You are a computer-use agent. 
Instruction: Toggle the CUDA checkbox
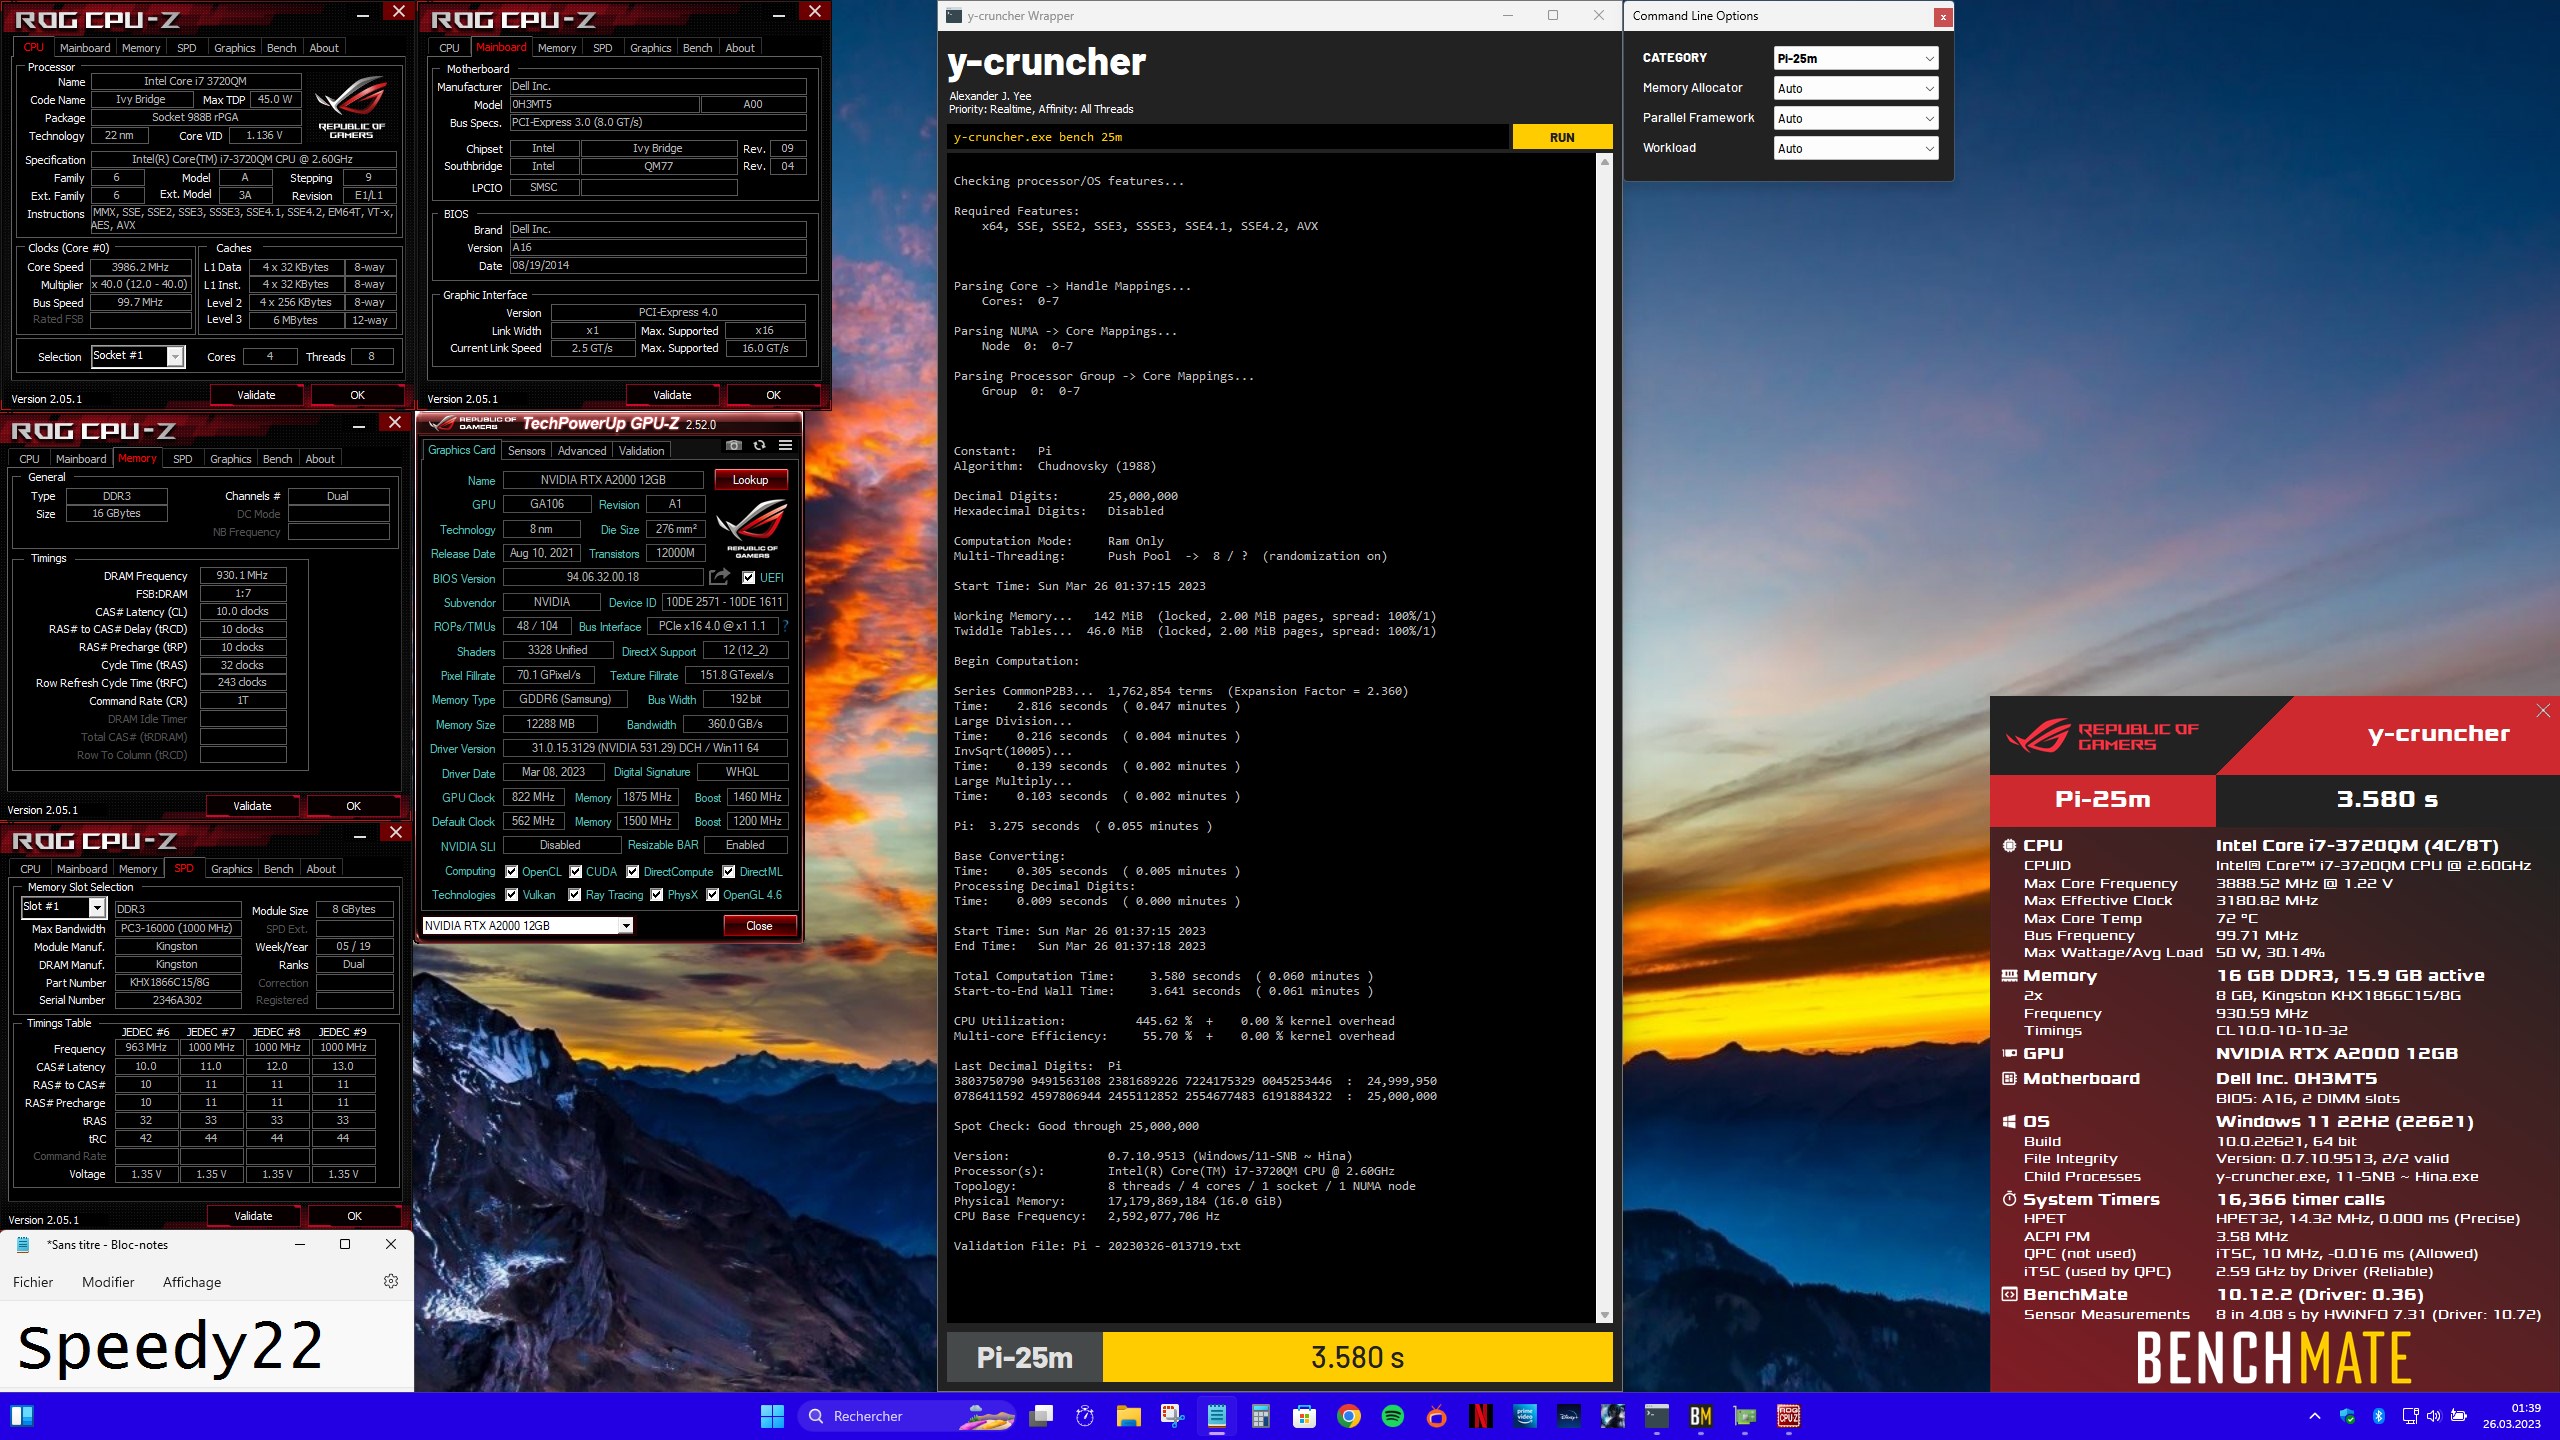576,871
